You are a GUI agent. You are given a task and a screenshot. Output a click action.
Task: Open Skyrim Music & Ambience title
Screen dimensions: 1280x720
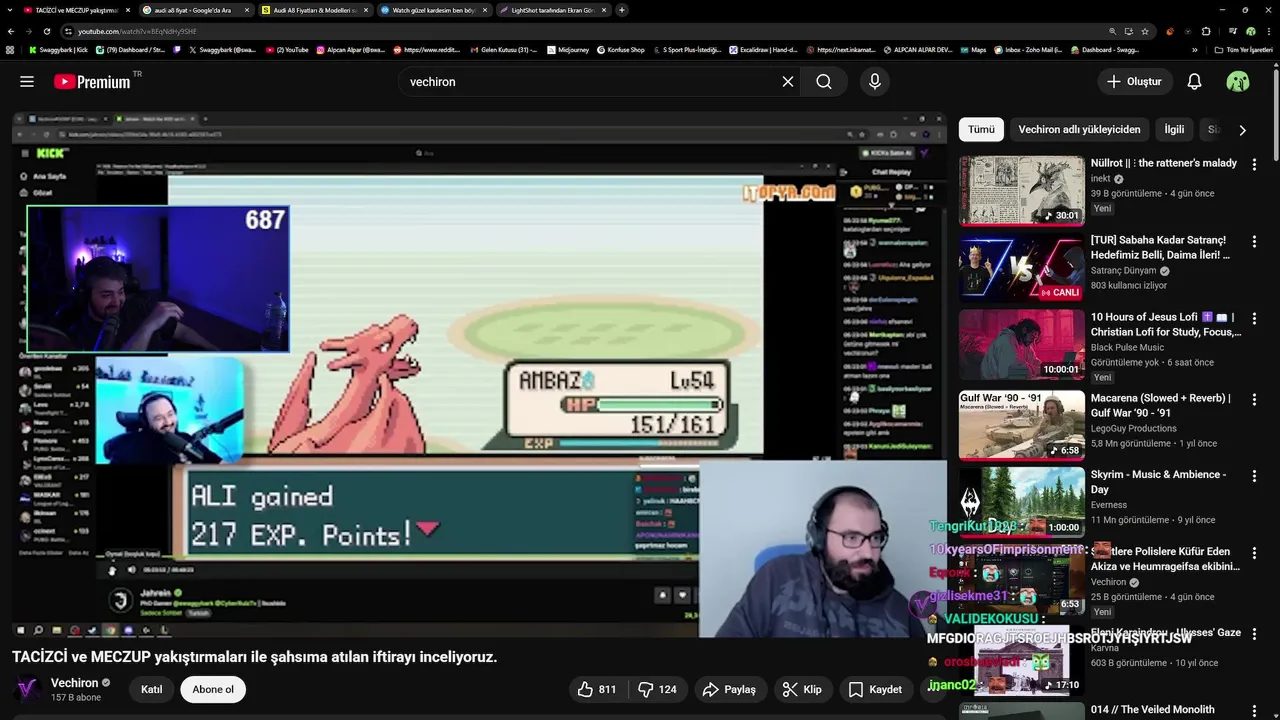(1158, 482)
